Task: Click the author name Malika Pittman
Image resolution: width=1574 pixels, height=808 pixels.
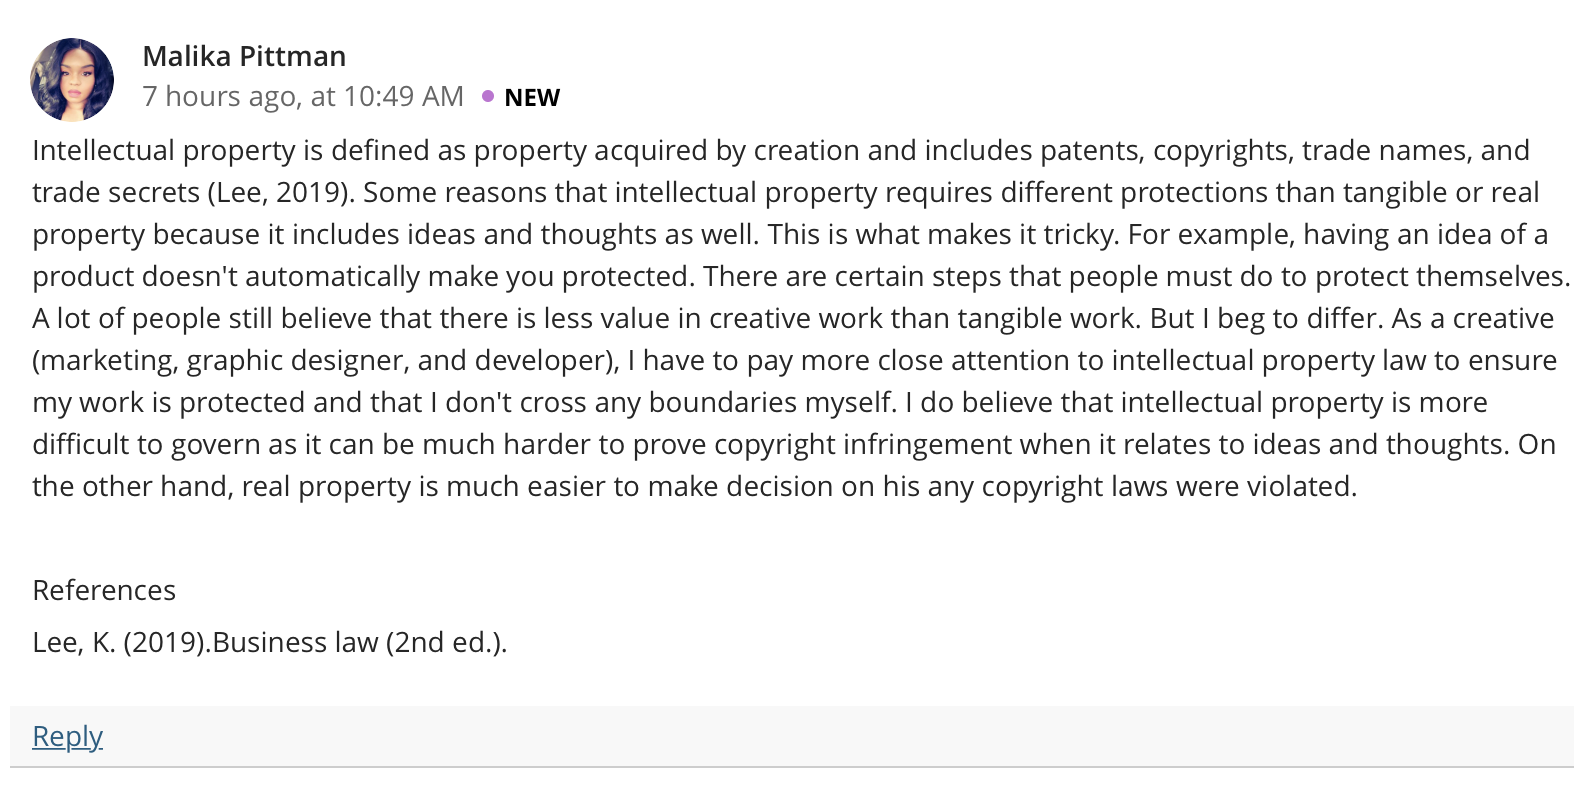Action: tap(244, 56)
